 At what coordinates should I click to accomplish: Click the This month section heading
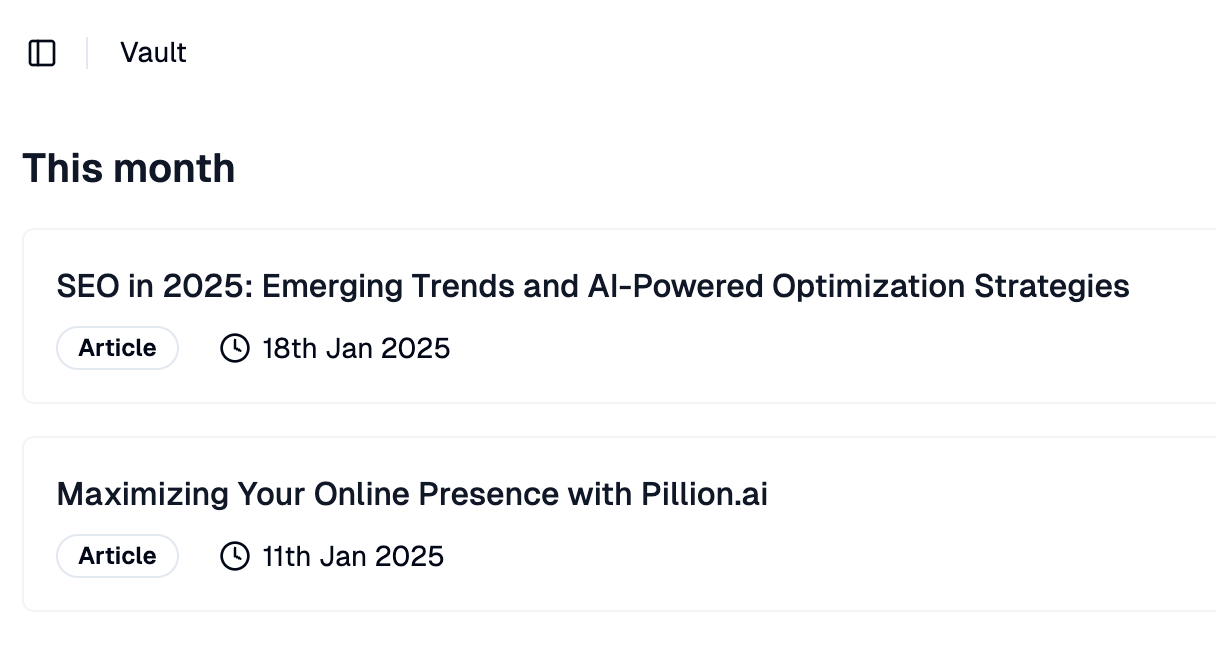click(x=130, y=168)
